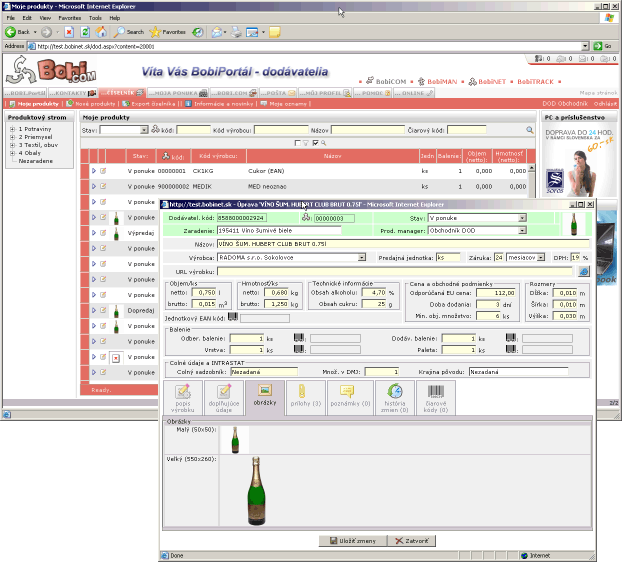Click the IE Stop icon
Viewport: 622px width, 562px height.
(x=69, y=32)
